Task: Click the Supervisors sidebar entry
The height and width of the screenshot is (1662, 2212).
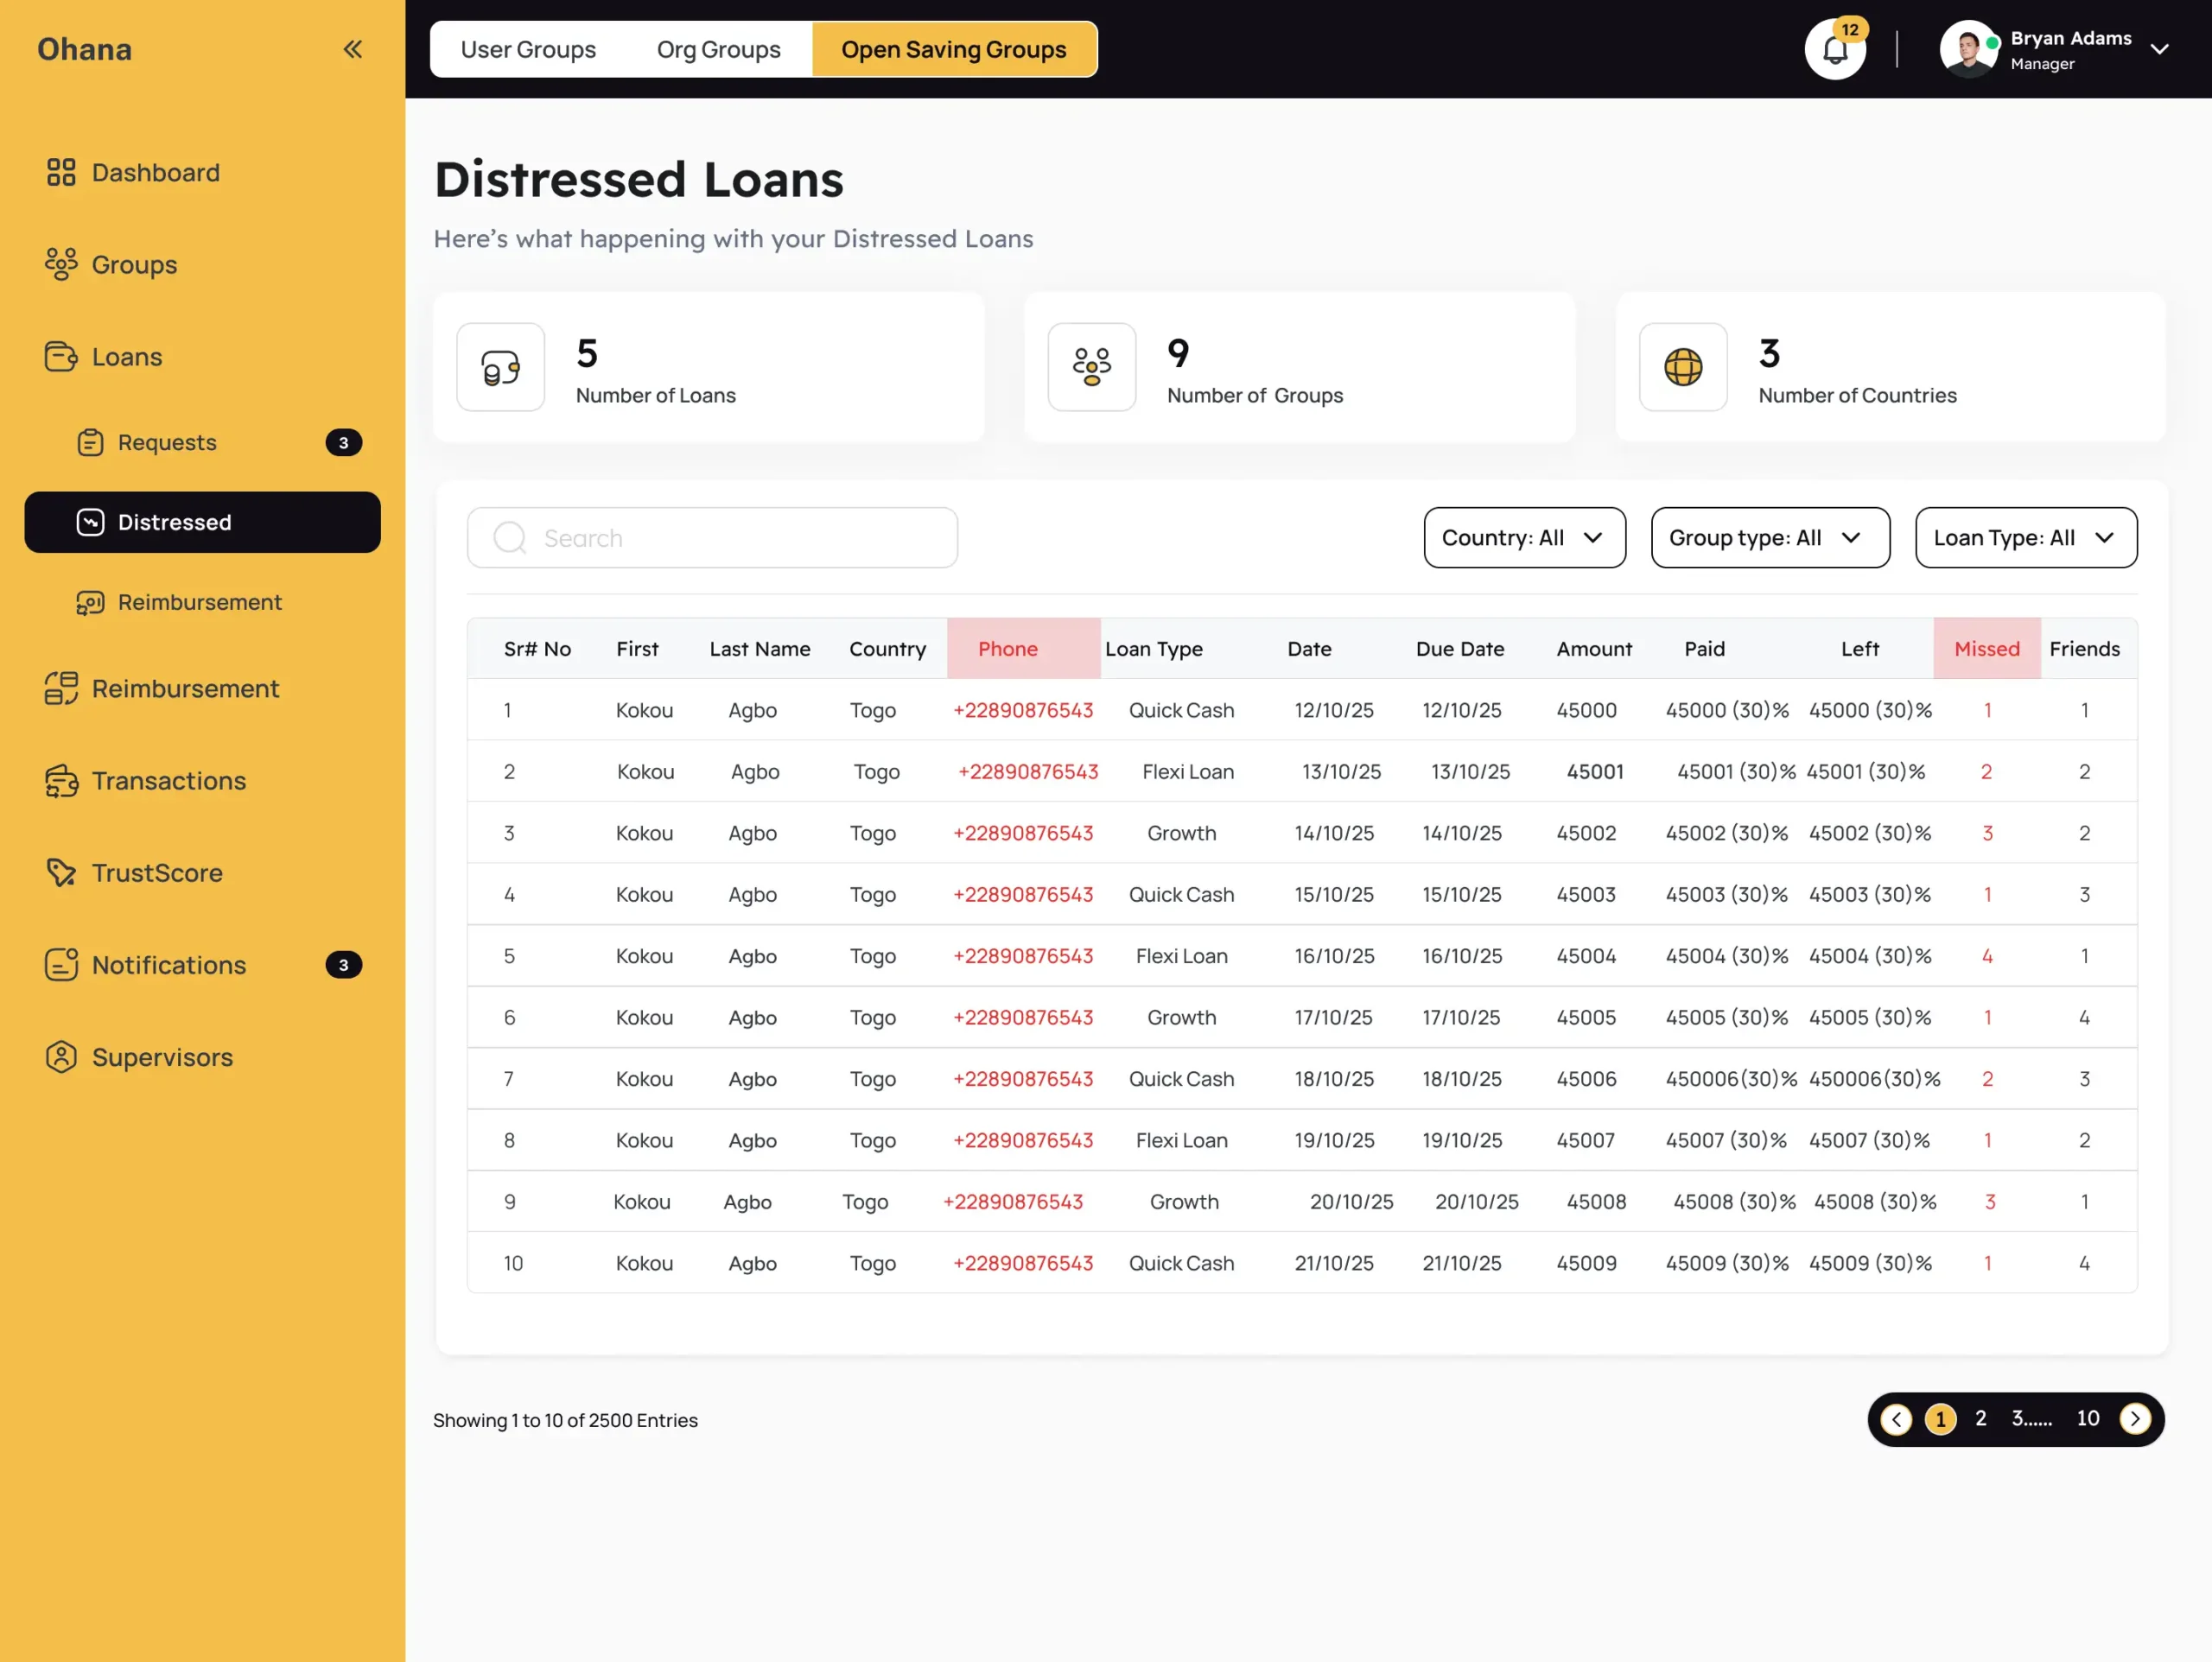Action: [x=162, y=1056]
